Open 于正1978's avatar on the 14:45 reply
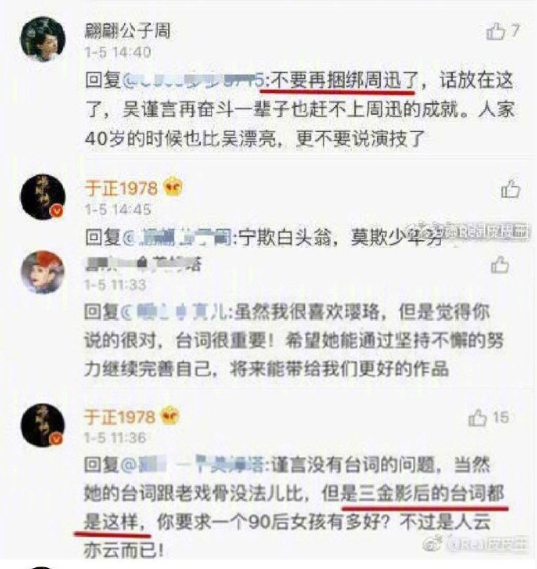537x569 pixels. tap(43, 197)
